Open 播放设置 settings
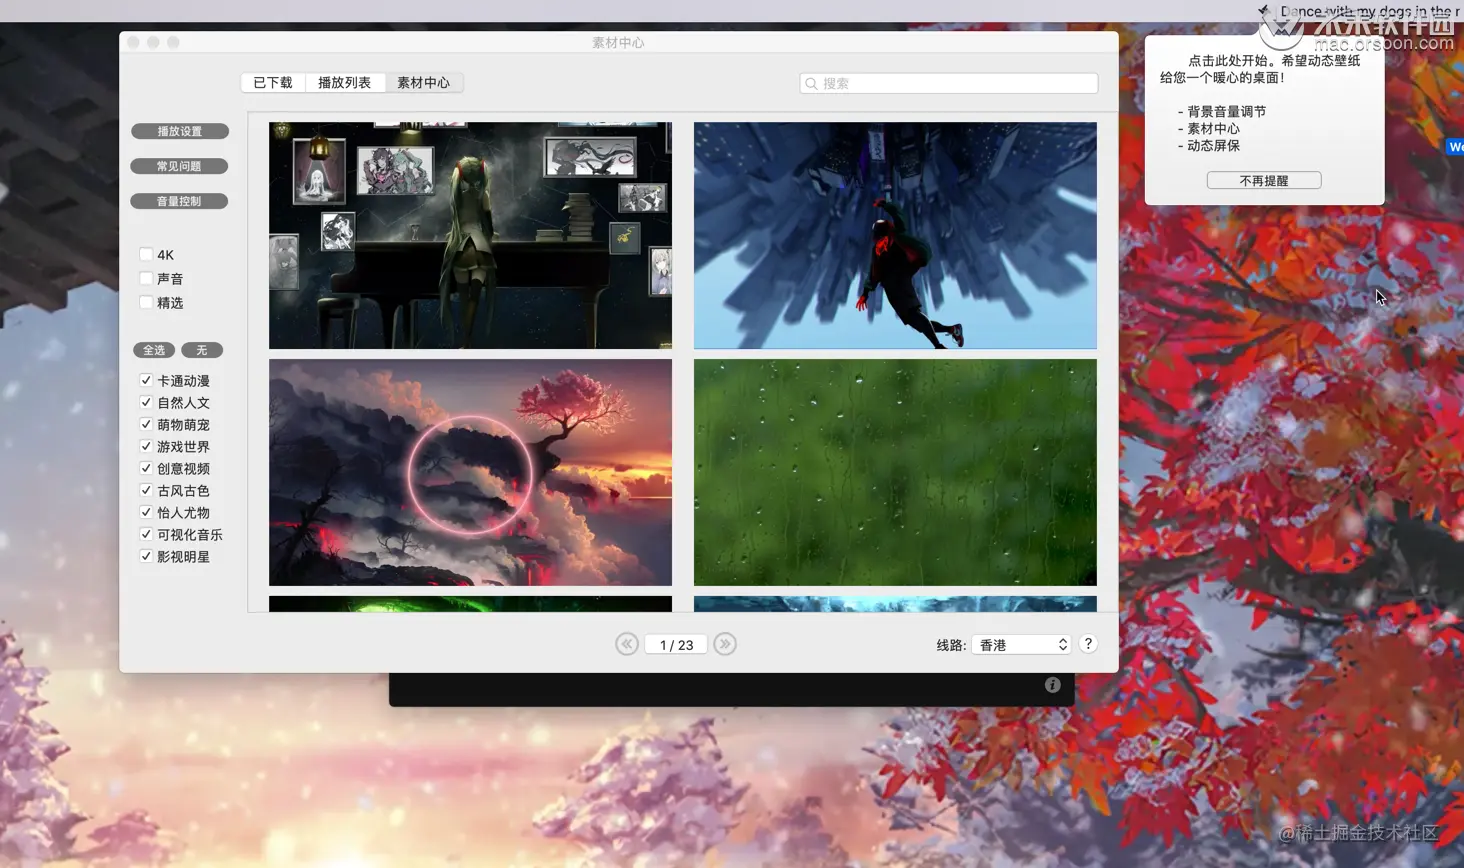The image size is (1464, 868). 179,131
